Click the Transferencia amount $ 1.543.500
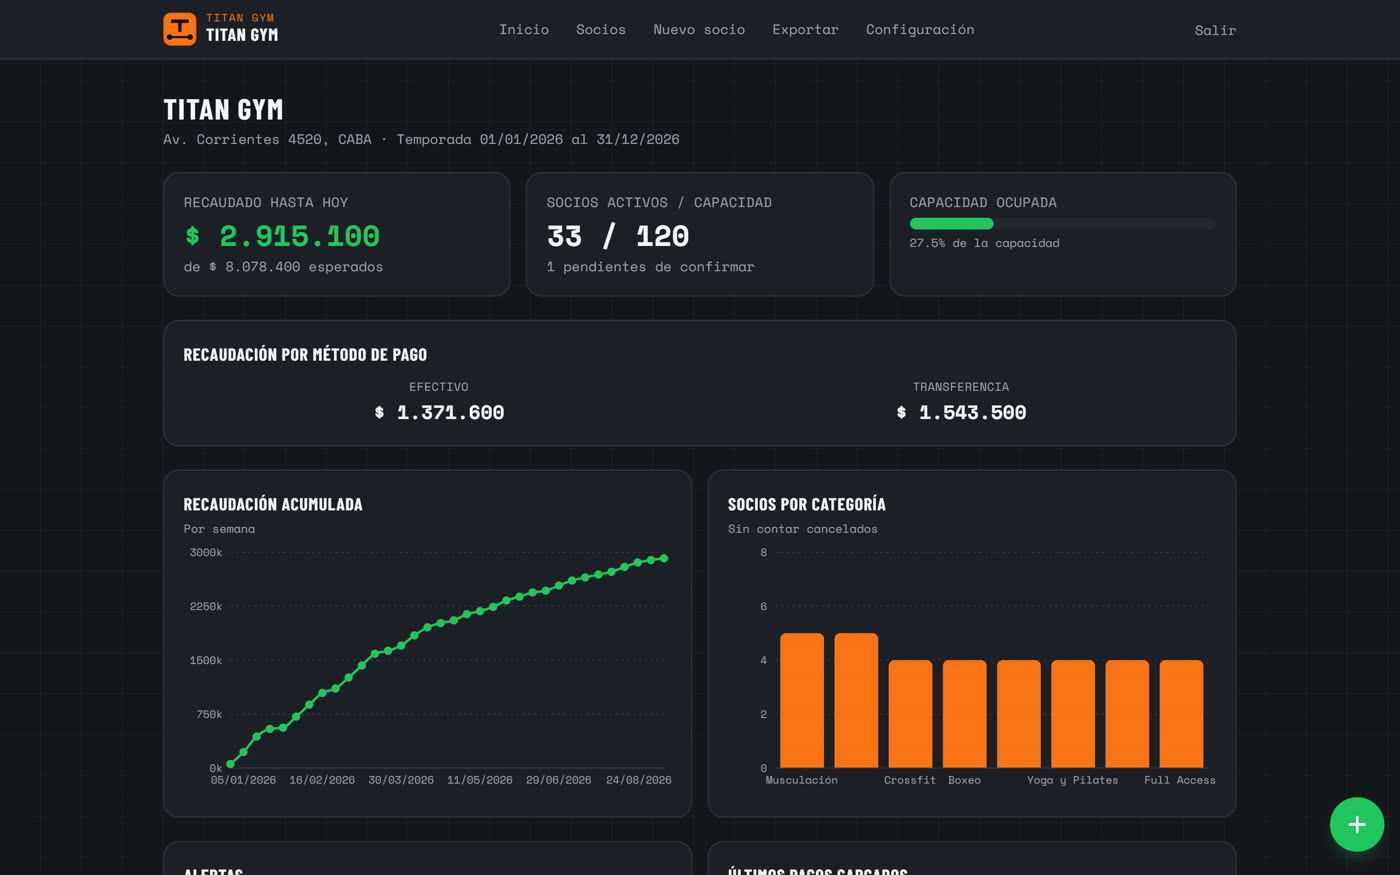This screenshot has width=1400, height=875. [x=961, y=412]
